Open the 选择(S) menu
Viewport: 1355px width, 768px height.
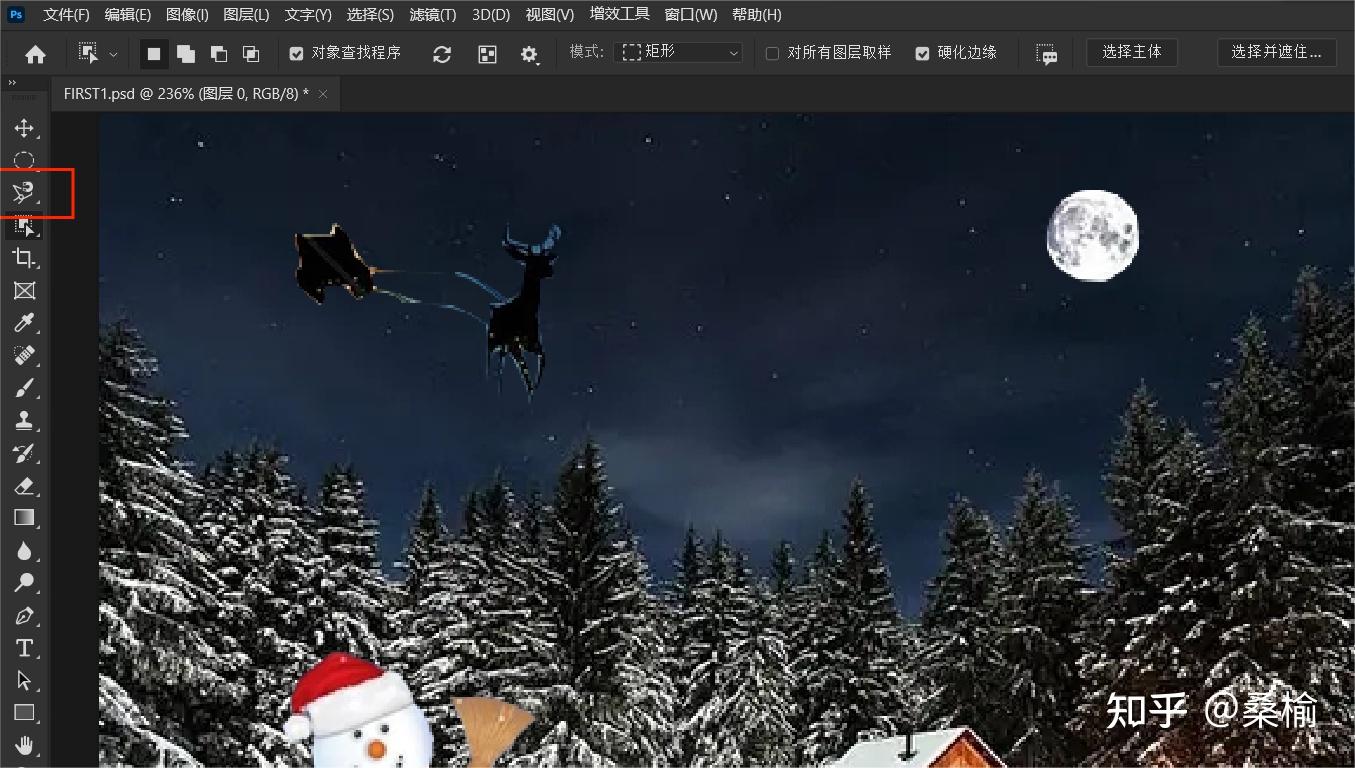(x=370, y=15)
